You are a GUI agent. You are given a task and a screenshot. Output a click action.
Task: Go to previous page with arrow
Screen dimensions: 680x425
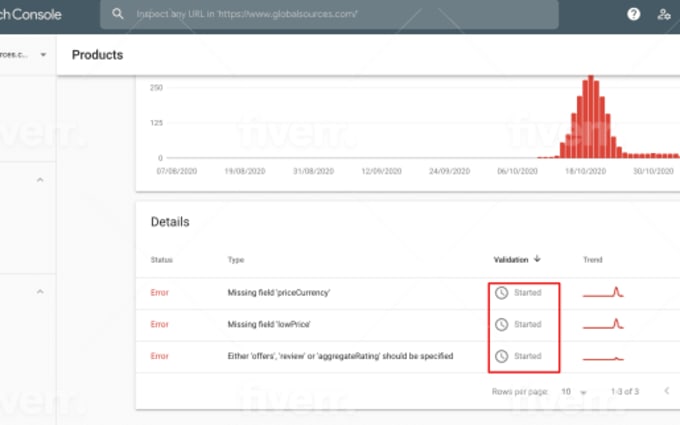667,391
